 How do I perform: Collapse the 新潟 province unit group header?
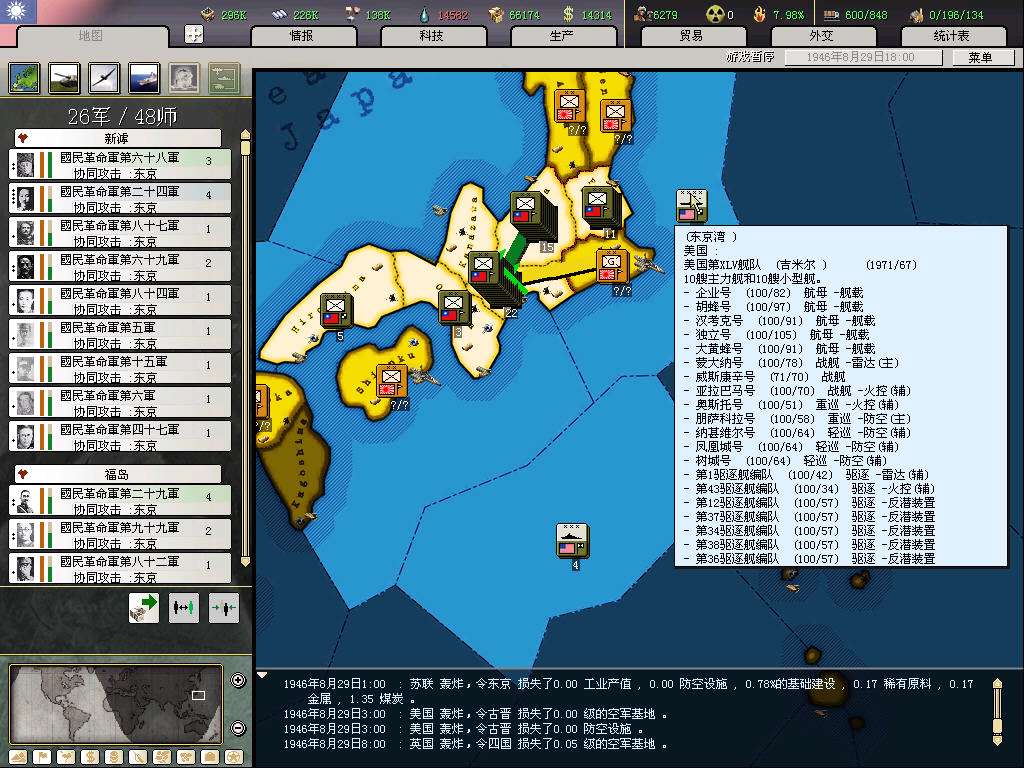click(118, 138)
